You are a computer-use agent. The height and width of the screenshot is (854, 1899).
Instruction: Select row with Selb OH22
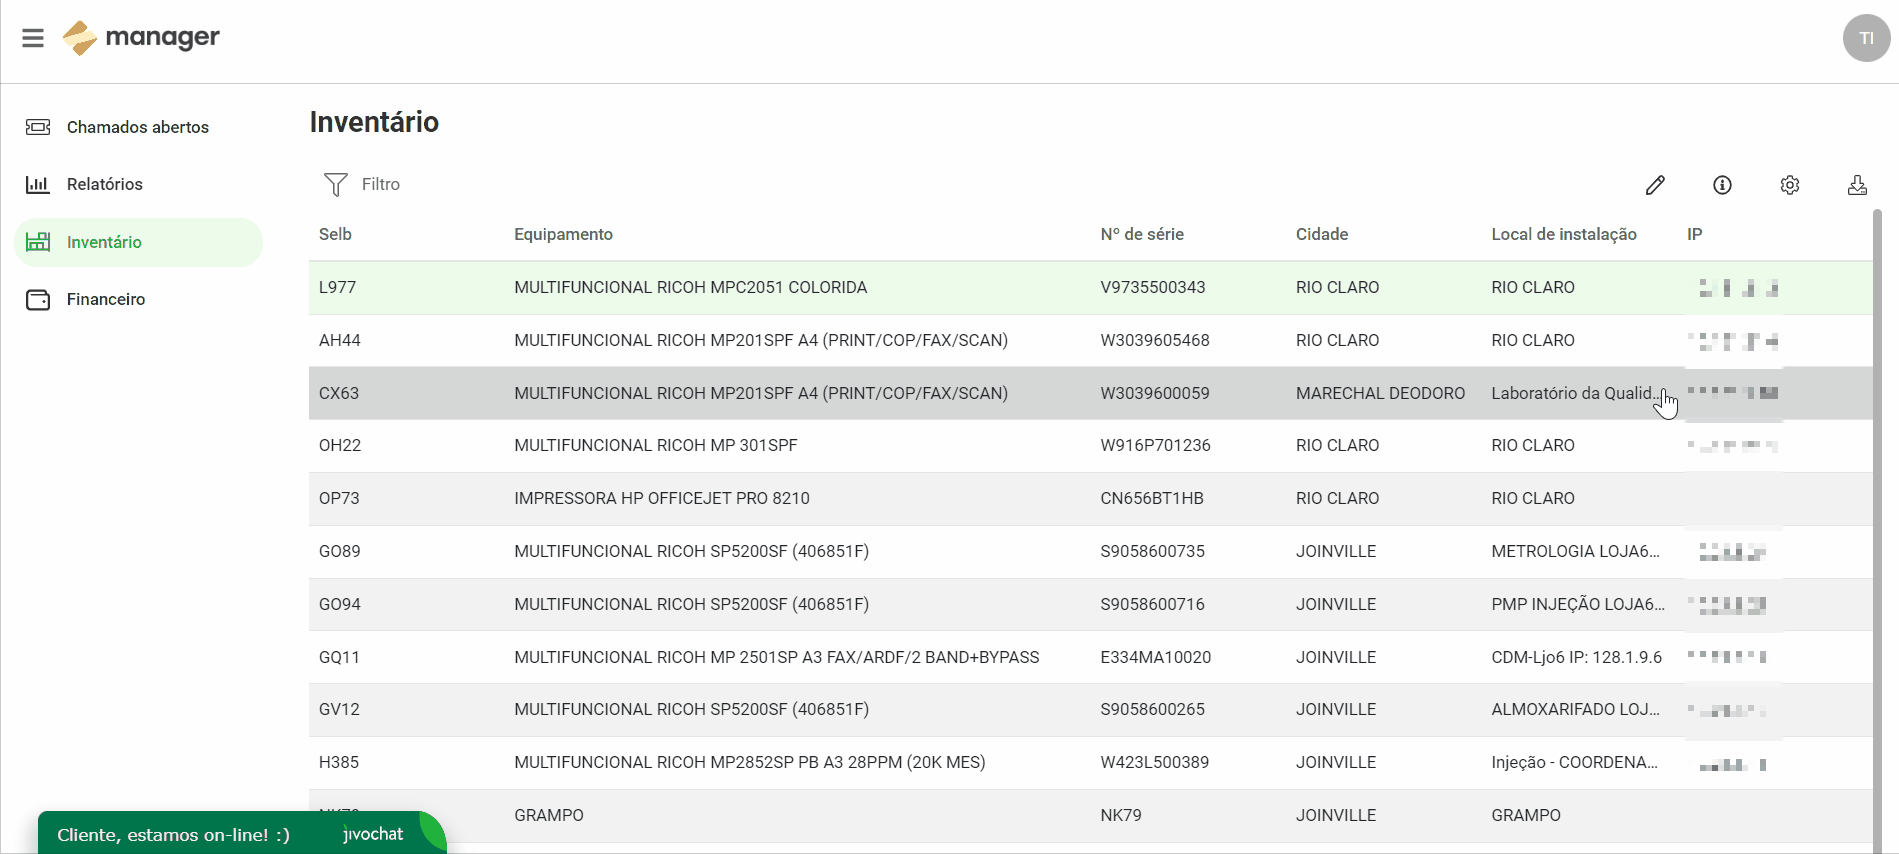click(1090, 446)
